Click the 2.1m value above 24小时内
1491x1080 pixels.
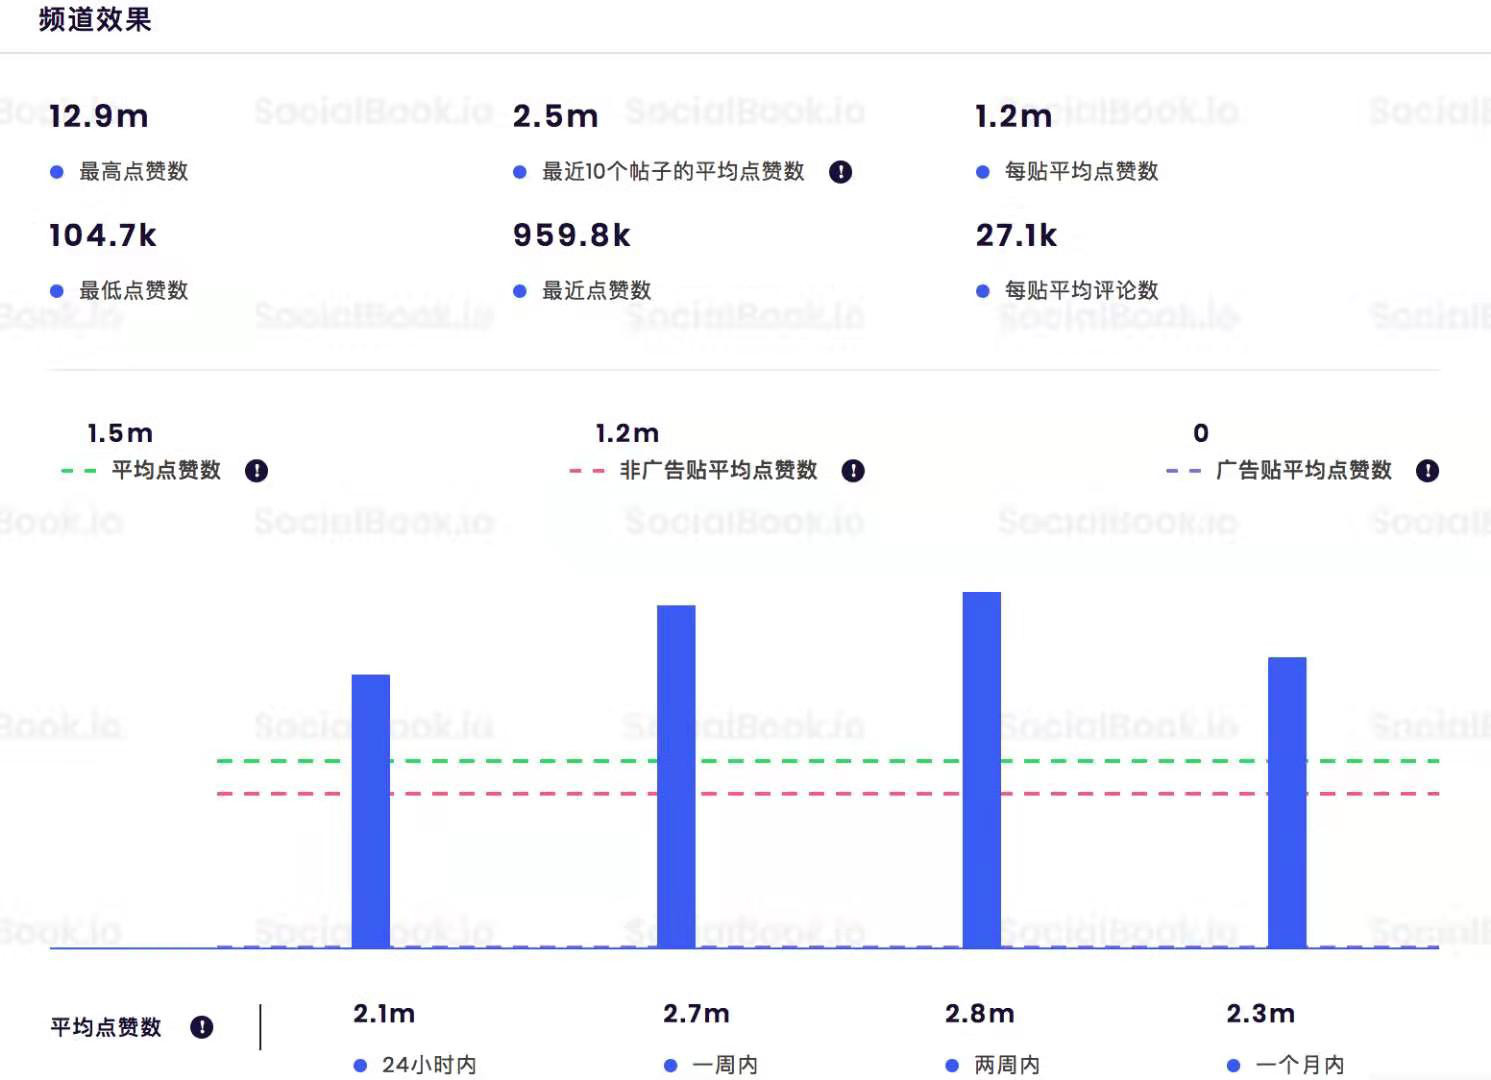(384, 1014)
